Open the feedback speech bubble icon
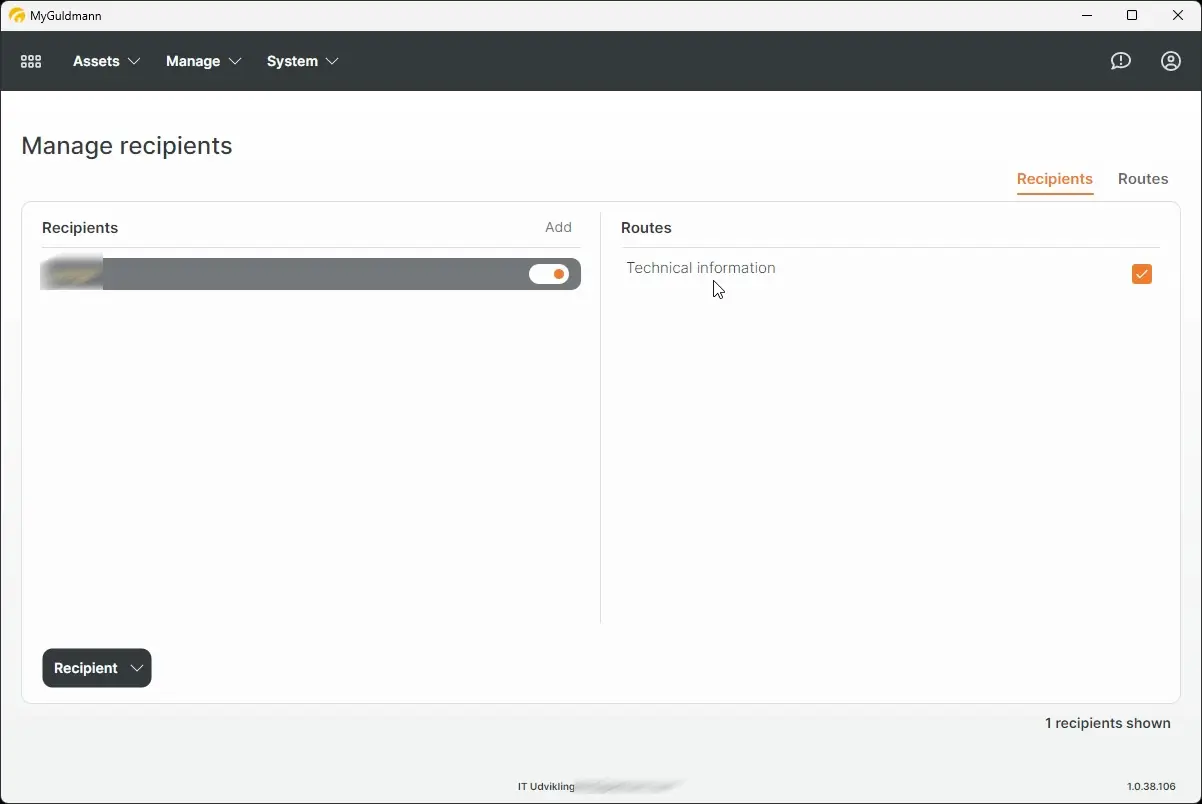The image size is (1202, 804). (1120, 61)
